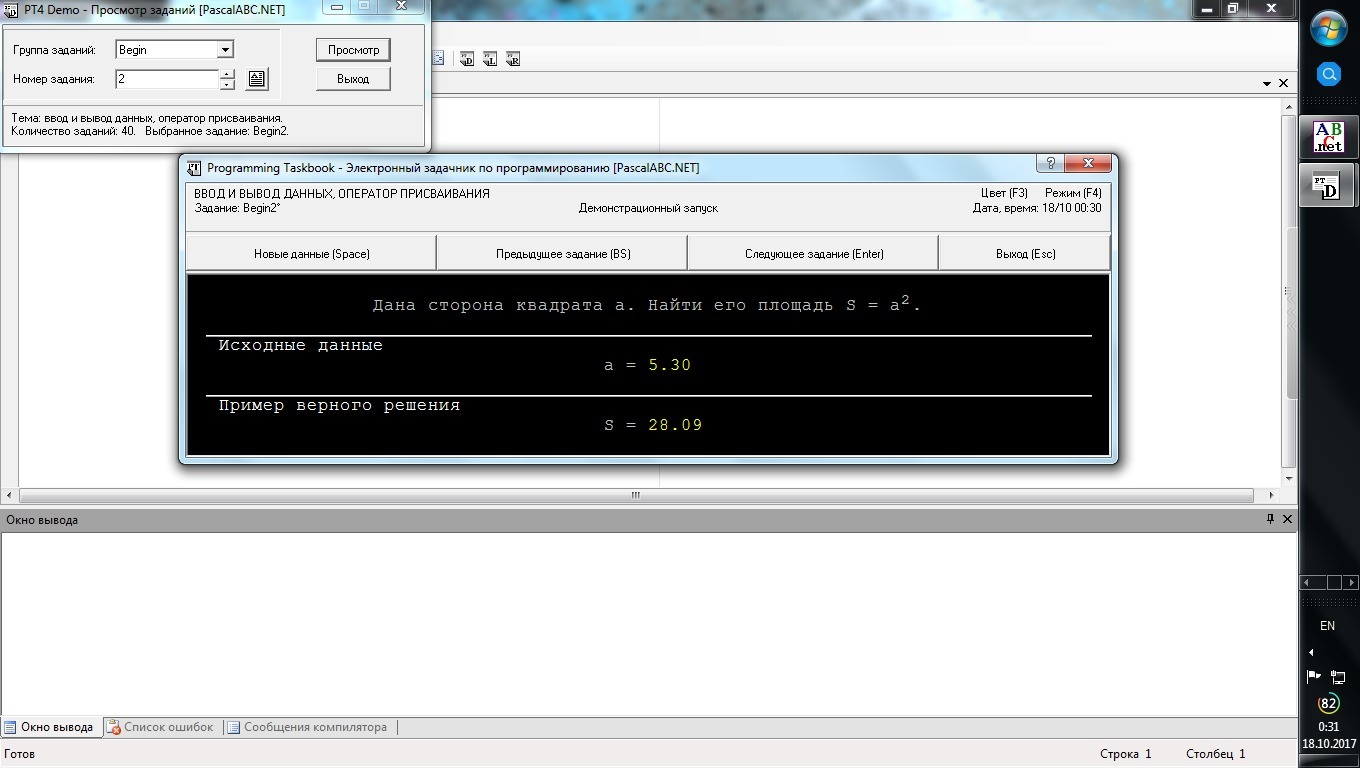
Task: Click editor vertical scrollbar down arrow
Action: click(x=1289, y=478)
